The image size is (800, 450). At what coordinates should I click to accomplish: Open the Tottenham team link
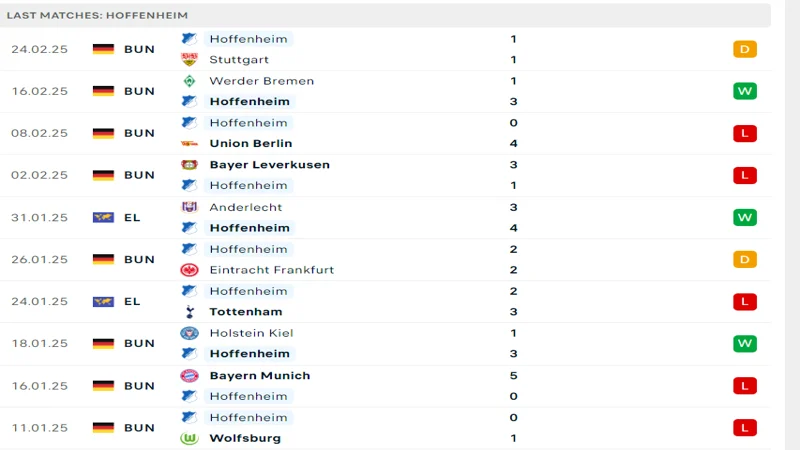pos(245,311)
